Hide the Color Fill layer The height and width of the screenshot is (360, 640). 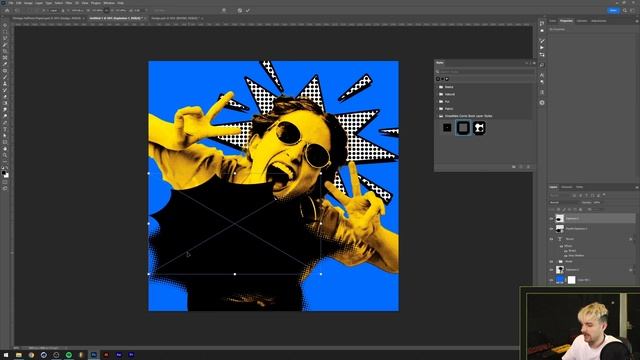point(551,280)
